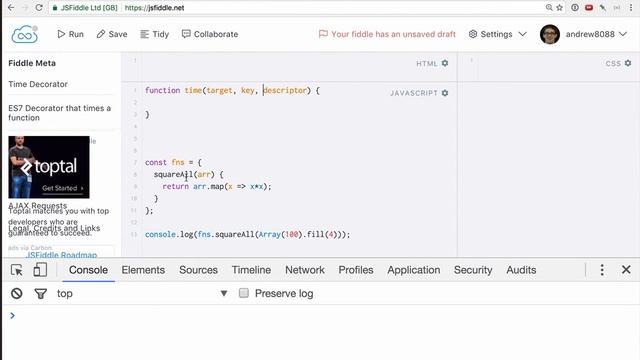Save the fiddle

point(112,34)
